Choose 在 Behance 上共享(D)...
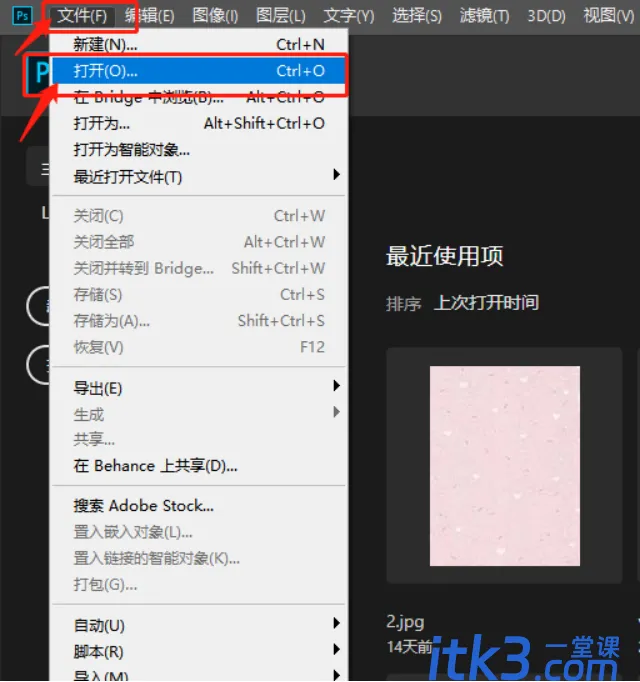The image size is (640, 682). pos(199,466)
